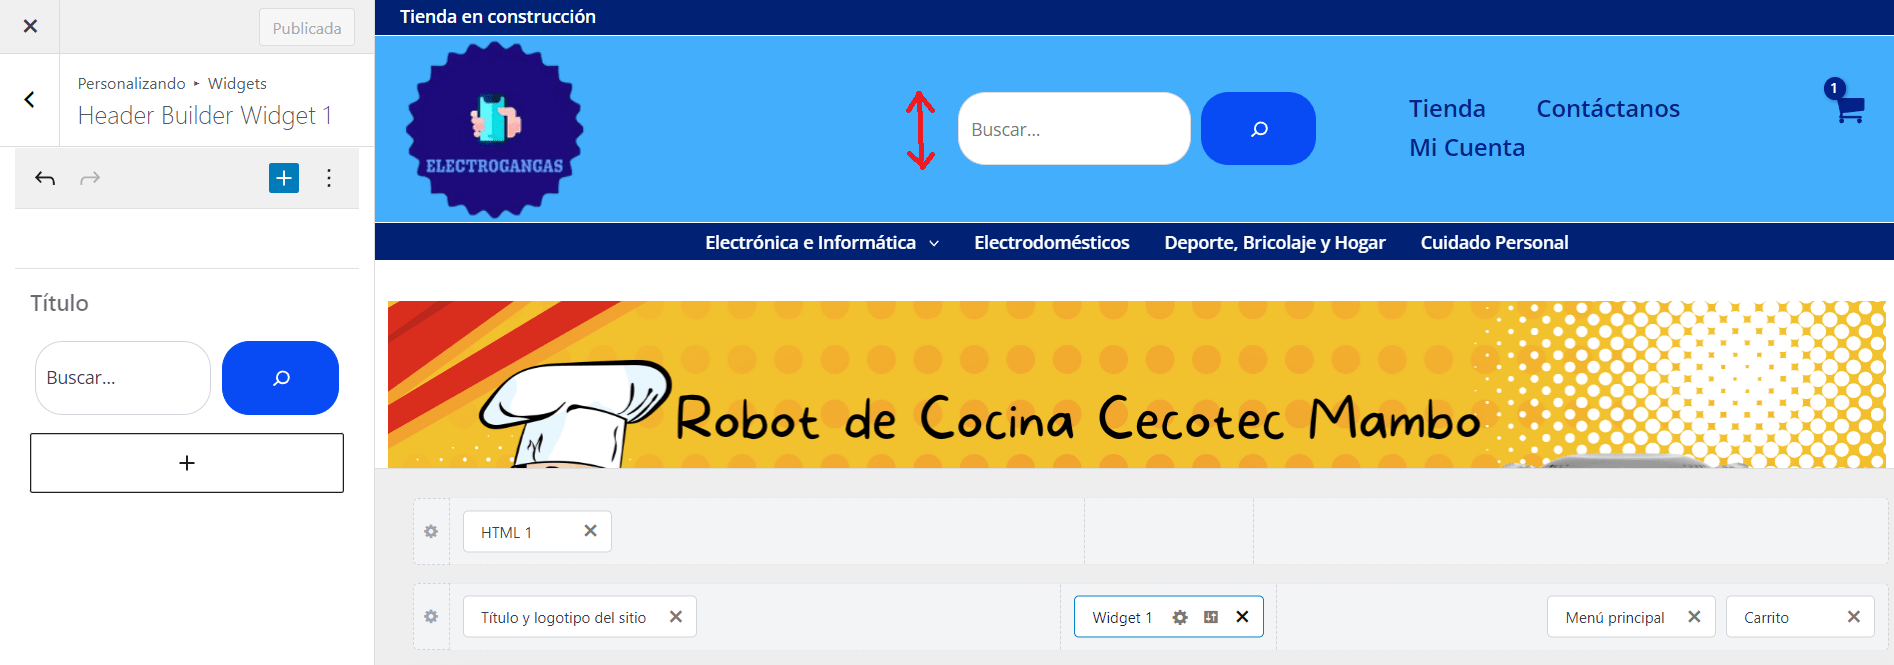1894x665 pixels.
Task: Close the customizer with the X icon
Action: [x=30, y=27]
